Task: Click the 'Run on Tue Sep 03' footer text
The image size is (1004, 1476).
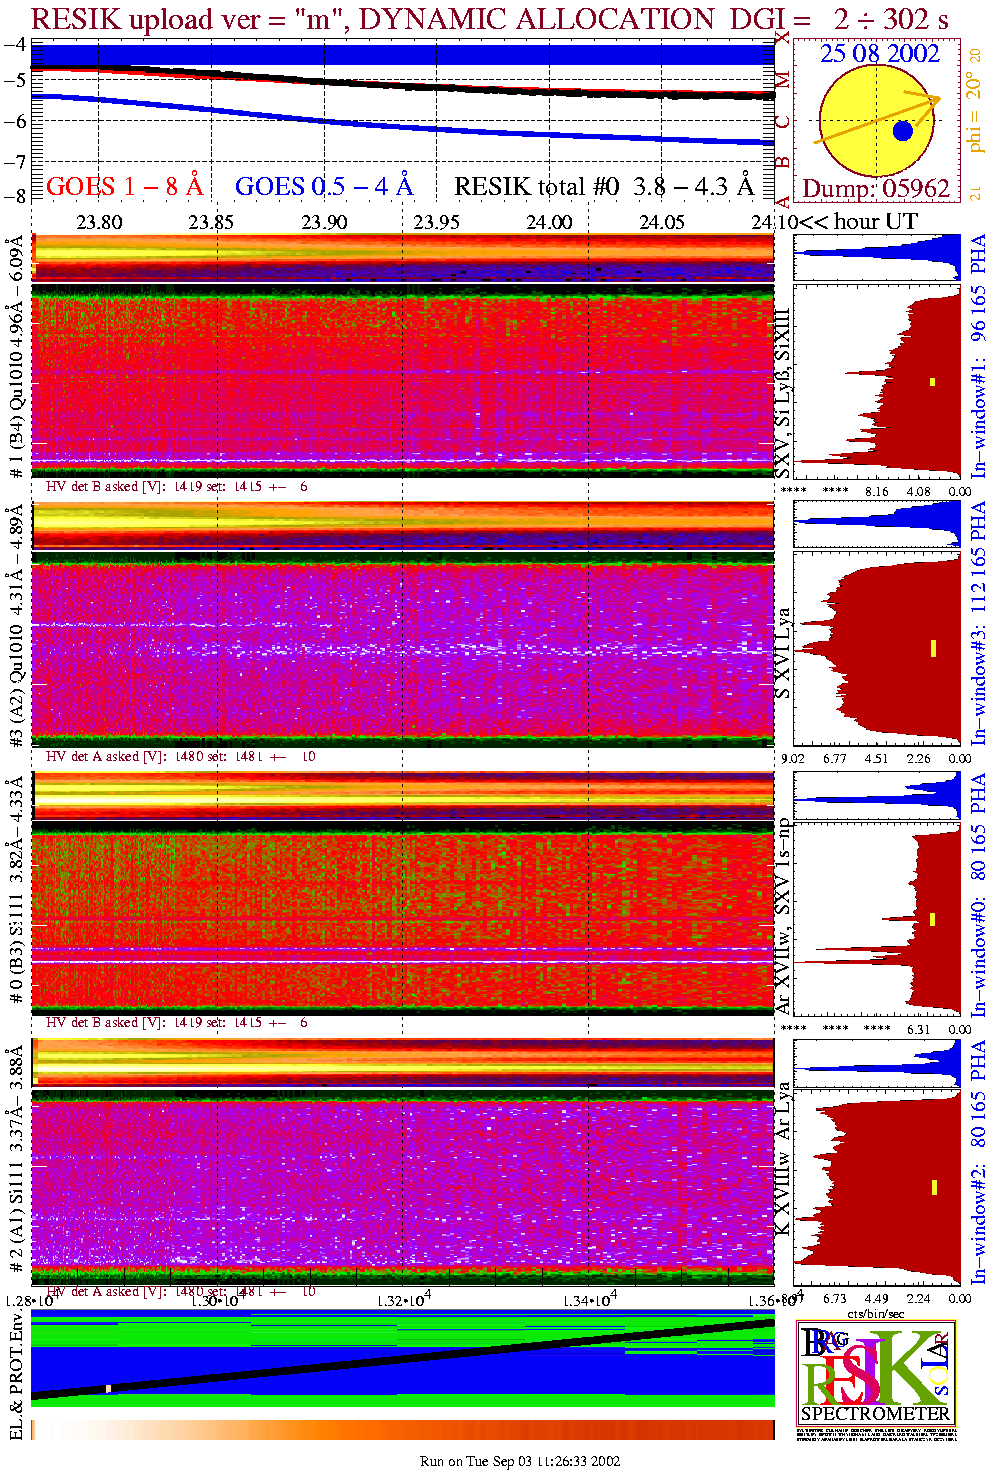Action: tap(520, 1461)
